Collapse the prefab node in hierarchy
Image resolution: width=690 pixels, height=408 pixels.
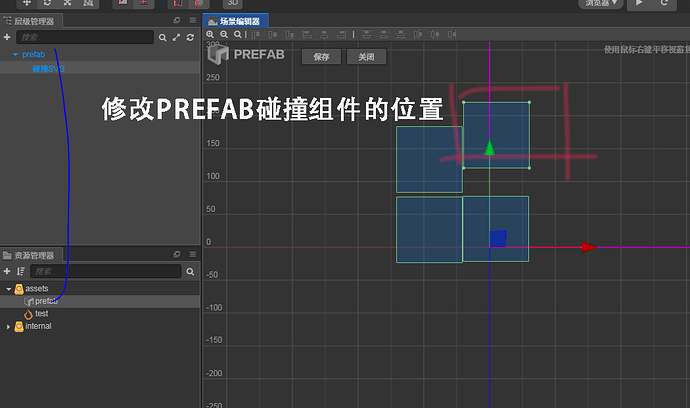(15, 55)
